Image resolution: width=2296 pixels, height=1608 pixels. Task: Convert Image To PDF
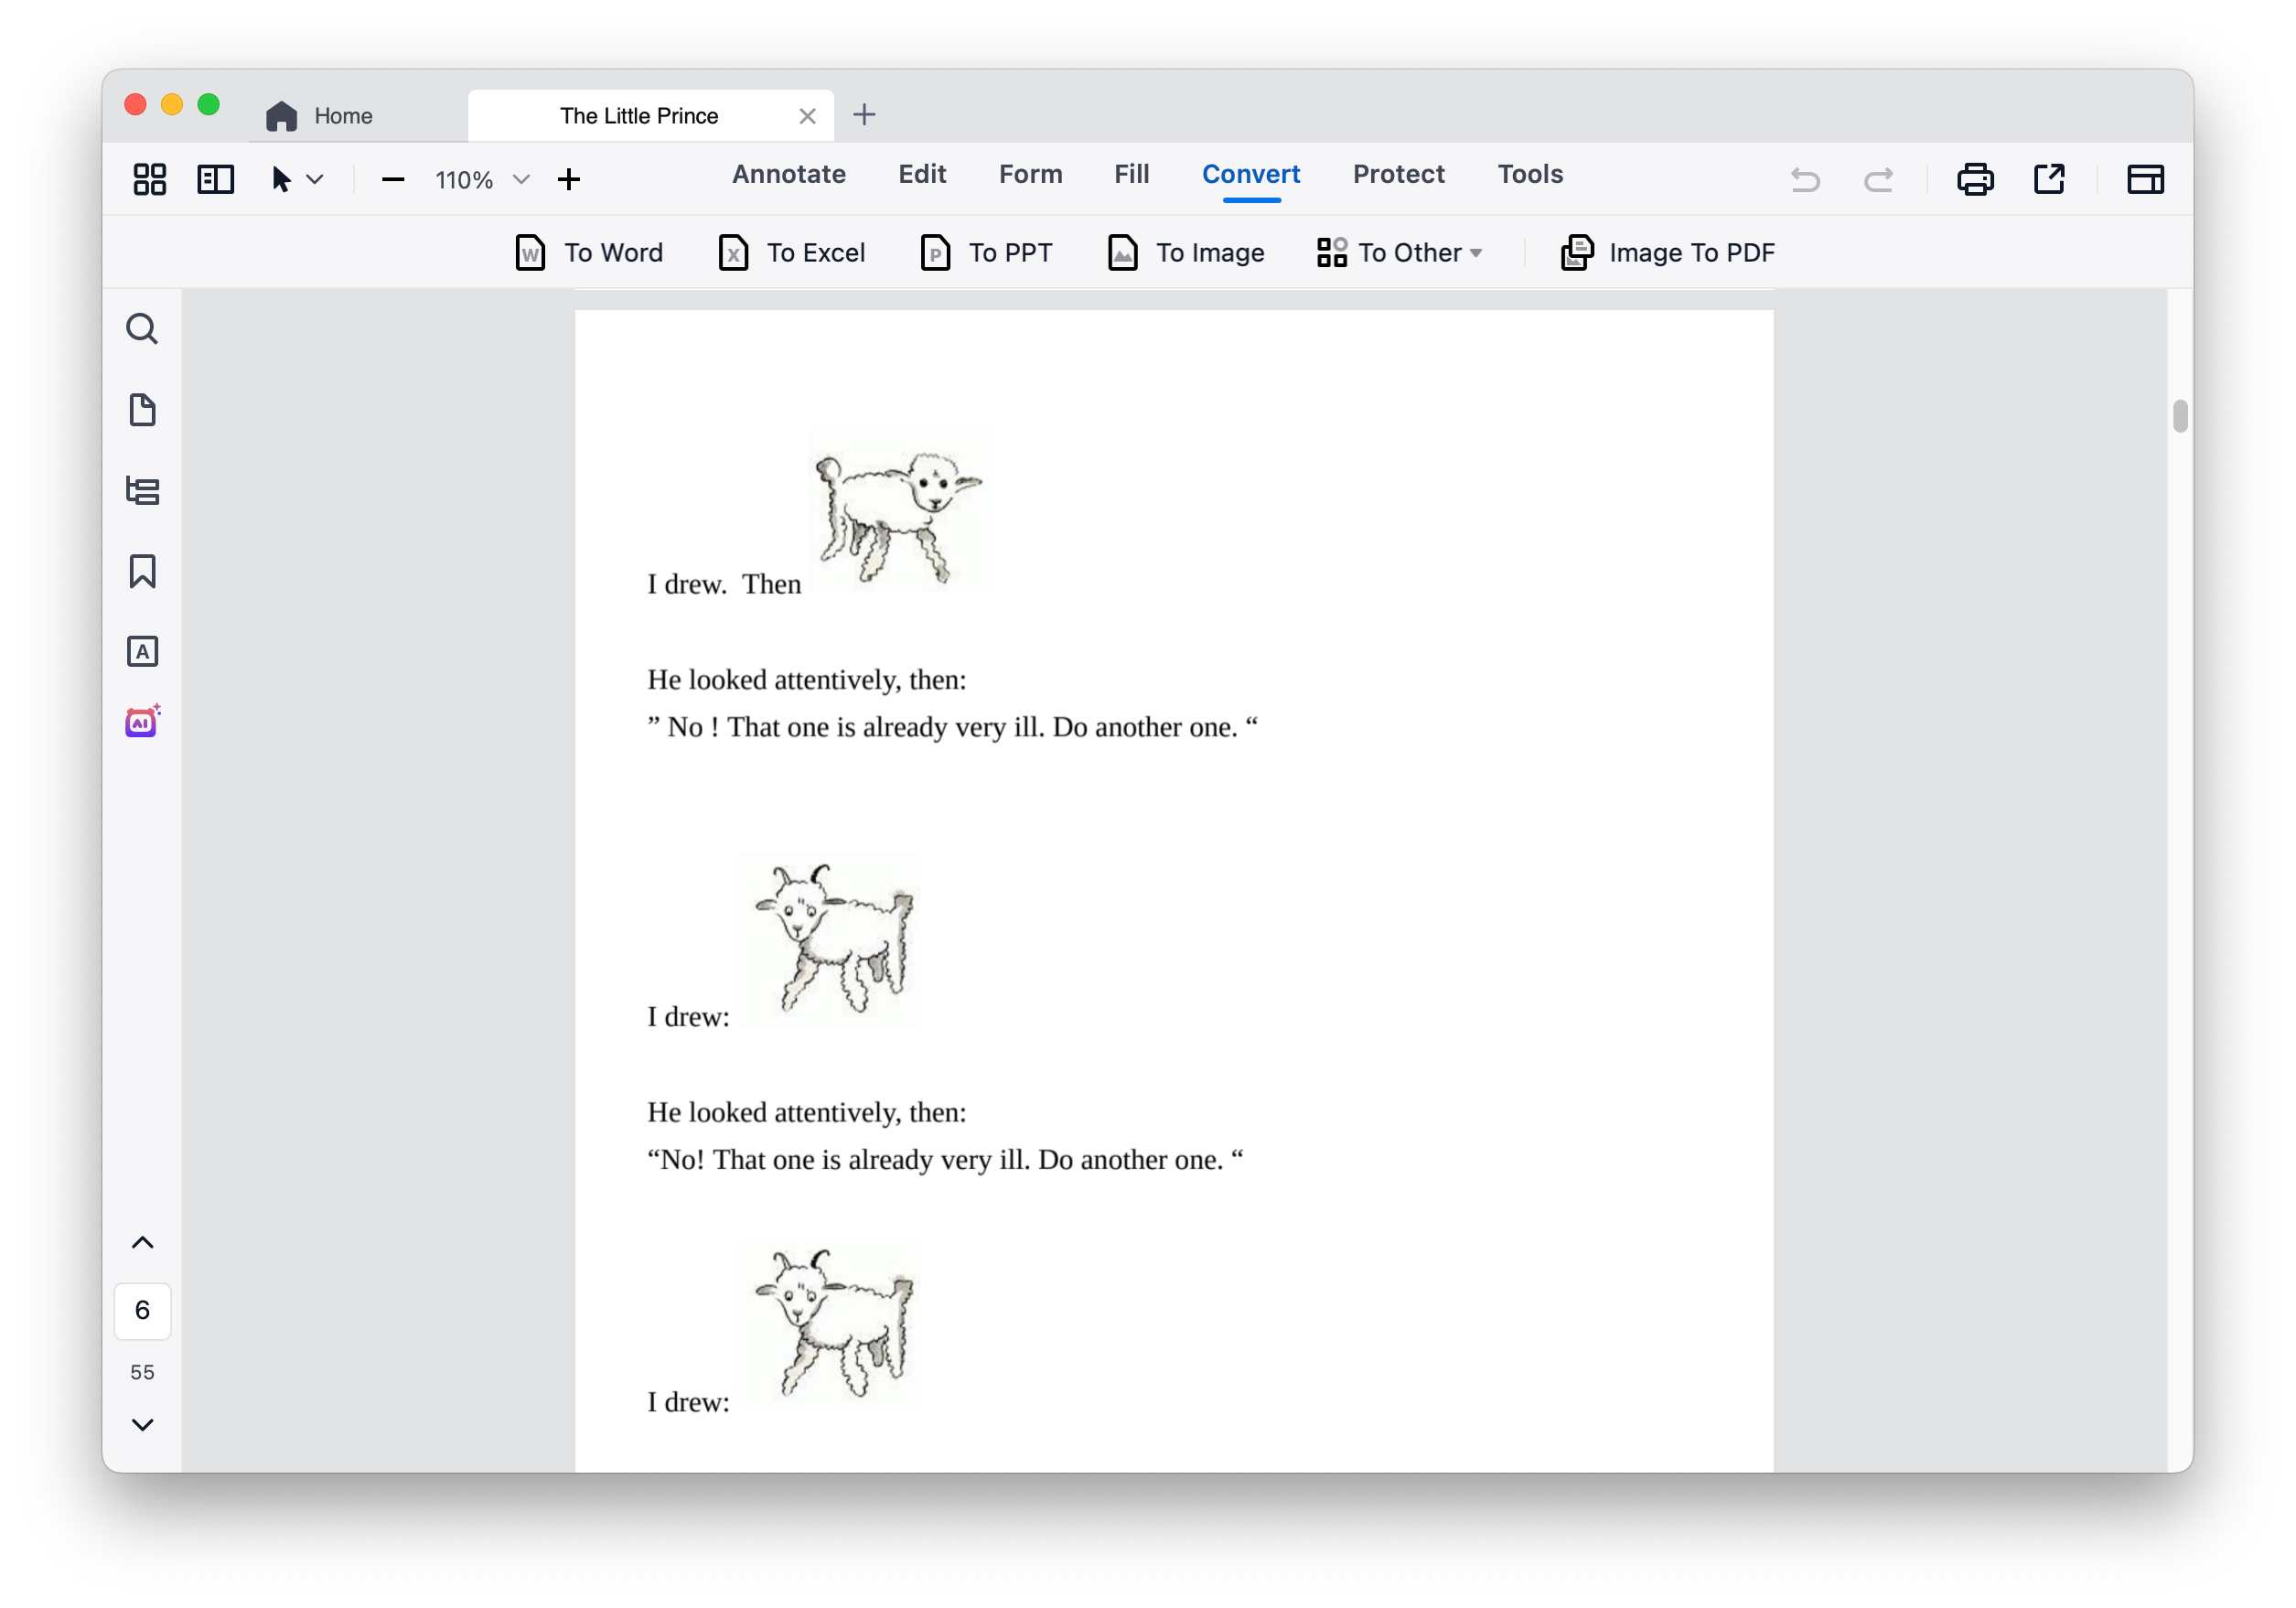1665,253
